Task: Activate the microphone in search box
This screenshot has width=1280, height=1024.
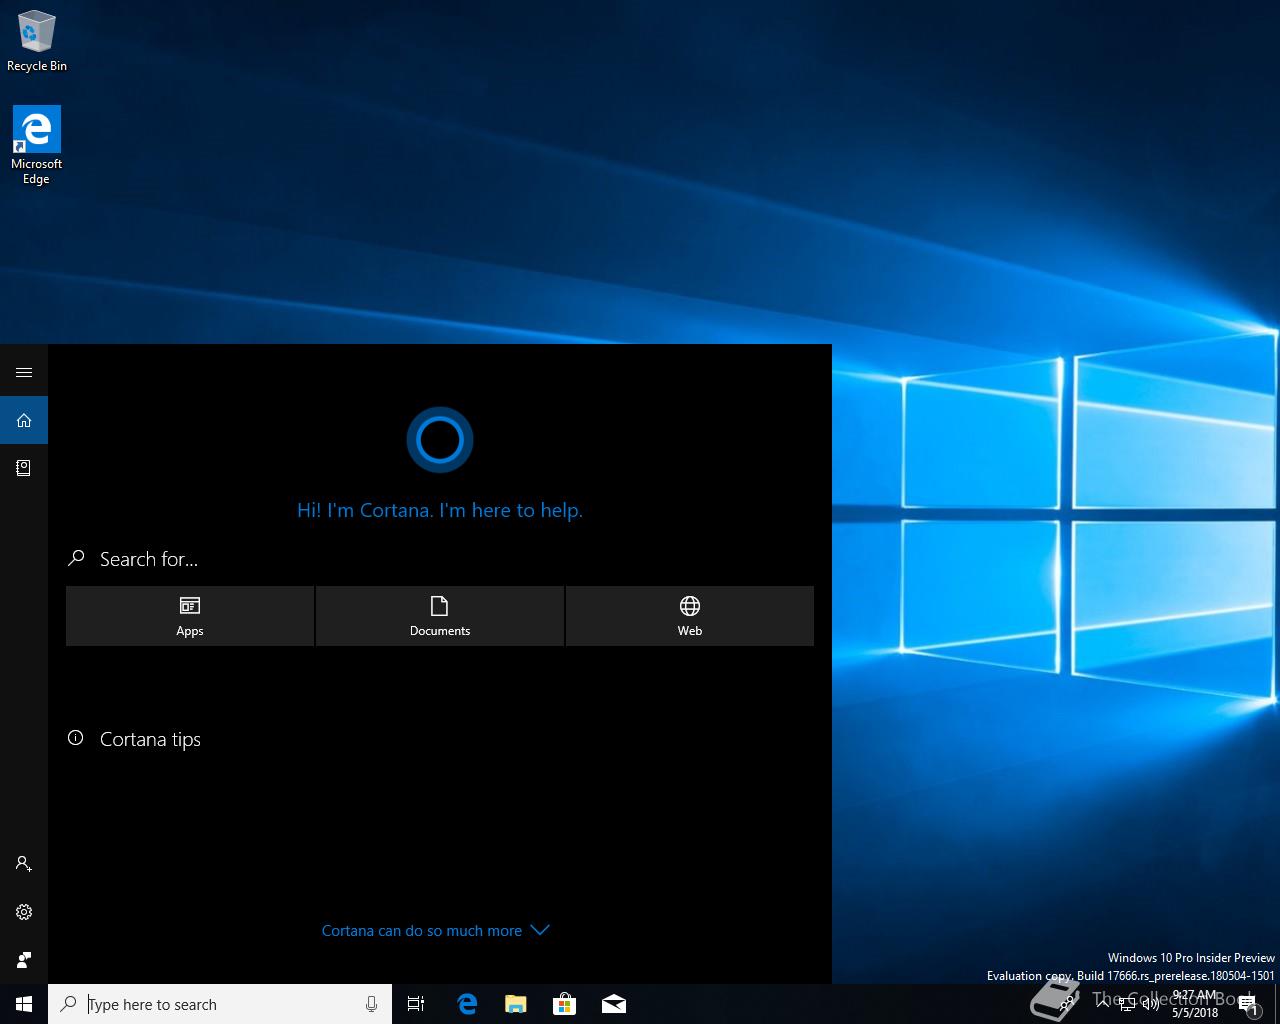Action: [x=371, y=1004]
